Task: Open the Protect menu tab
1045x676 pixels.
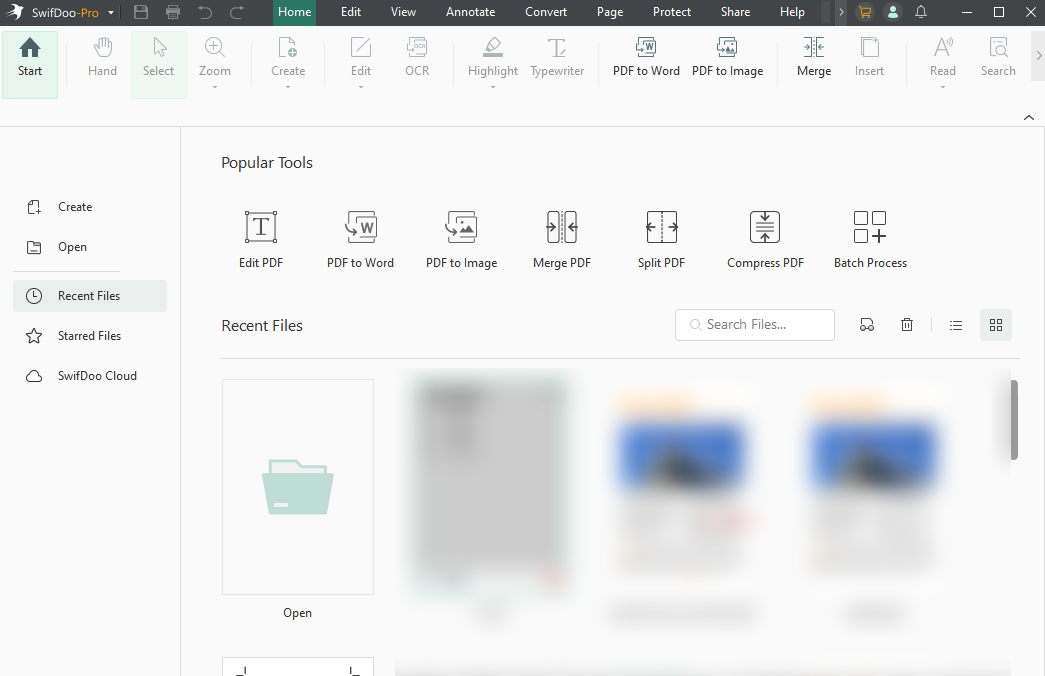Action: pos(671,12)
